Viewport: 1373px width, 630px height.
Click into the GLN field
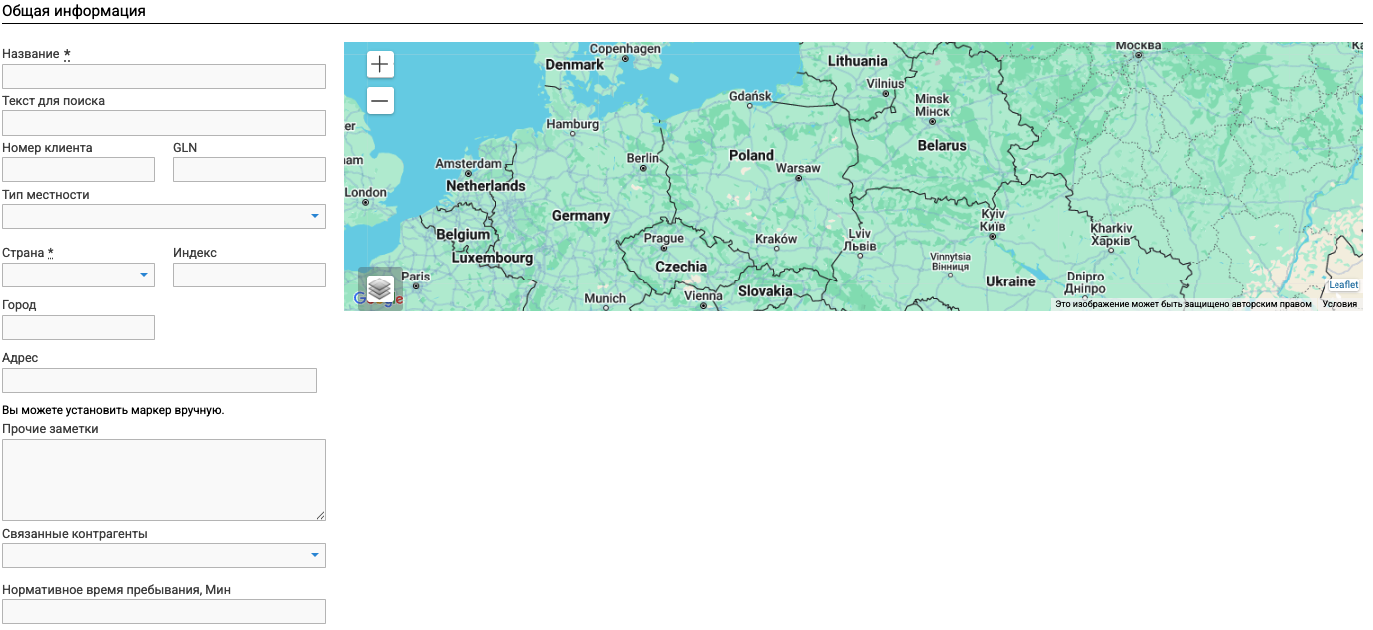pos(249,170)
